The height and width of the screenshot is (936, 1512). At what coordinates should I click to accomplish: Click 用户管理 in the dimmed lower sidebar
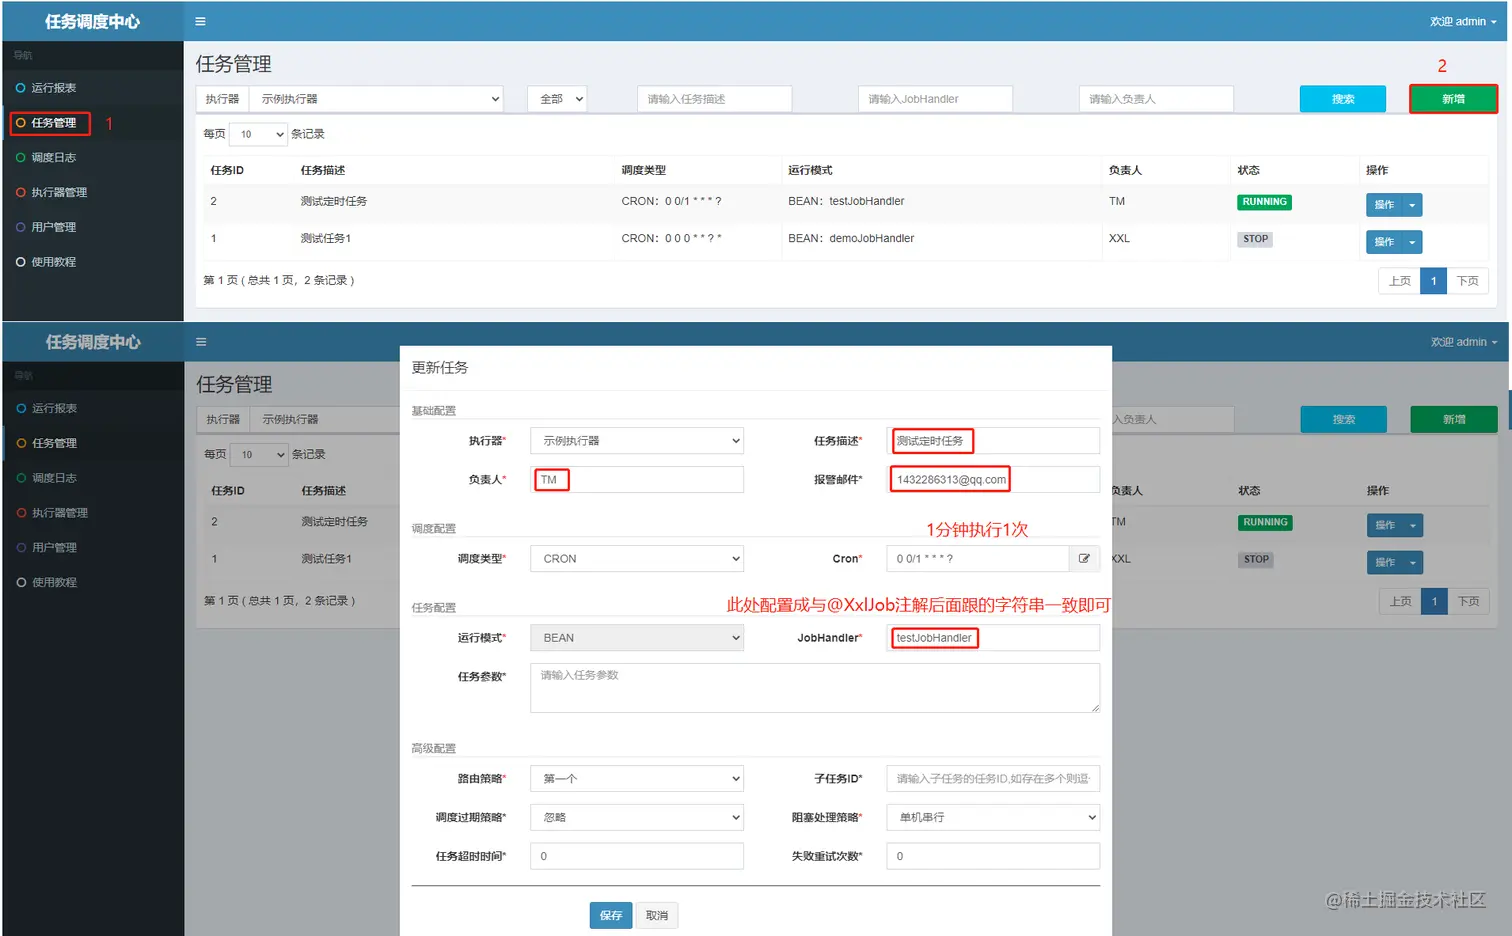(x=54, y=548)
